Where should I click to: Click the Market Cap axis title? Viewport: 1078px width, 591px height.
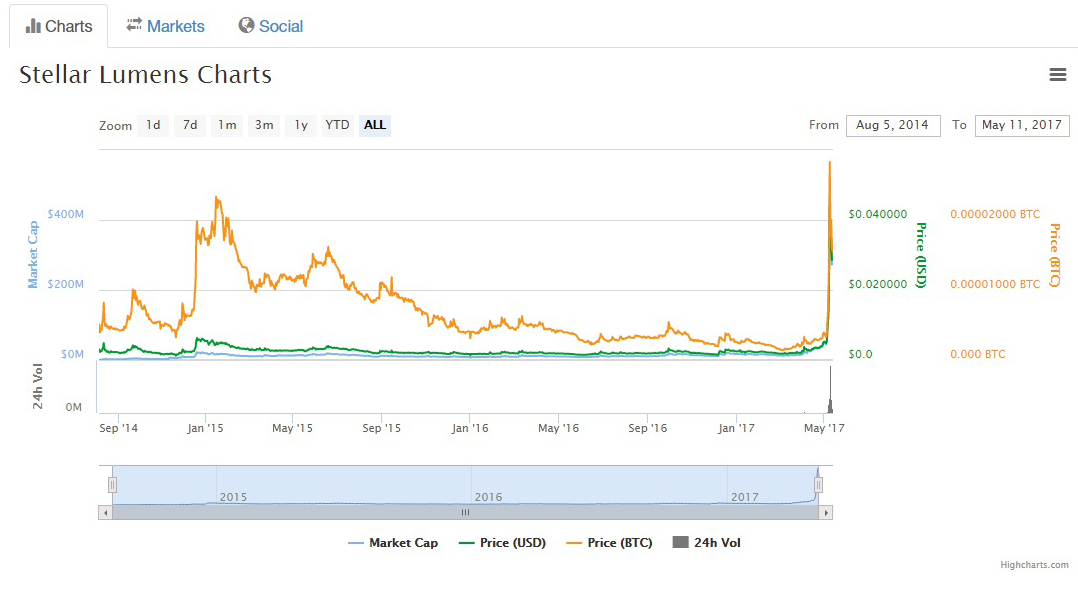(32, 254)
